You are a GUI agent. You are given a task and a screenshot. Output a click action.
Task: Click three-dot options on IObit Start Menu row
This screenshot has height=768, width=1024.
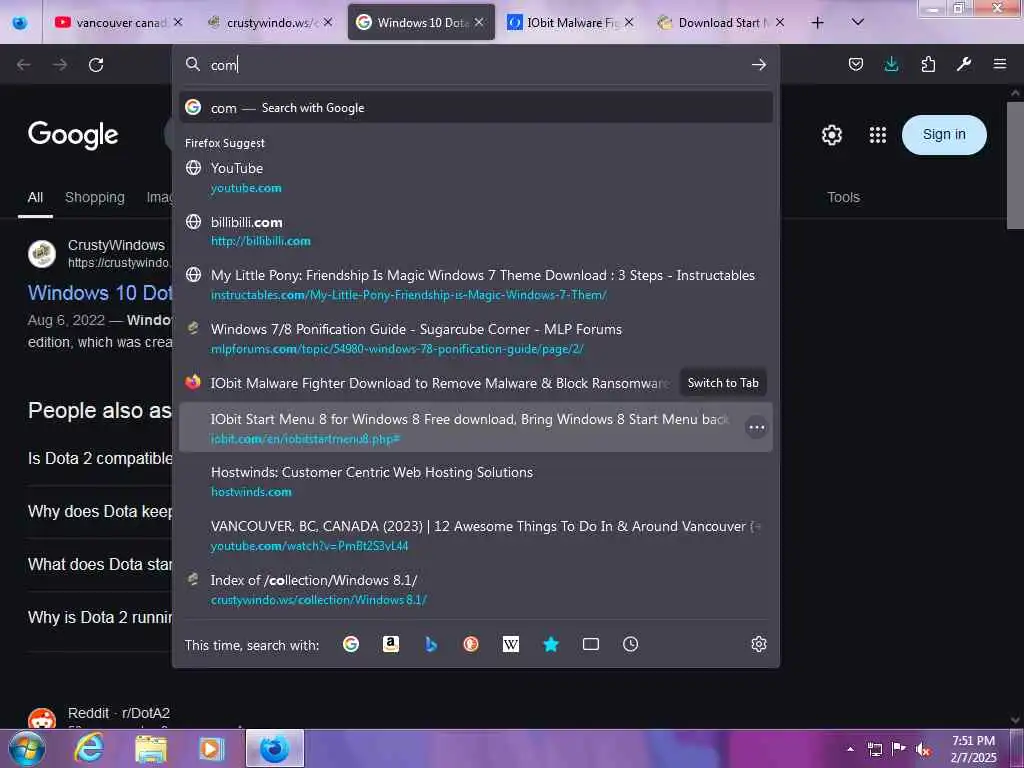(x=756, y=427)
